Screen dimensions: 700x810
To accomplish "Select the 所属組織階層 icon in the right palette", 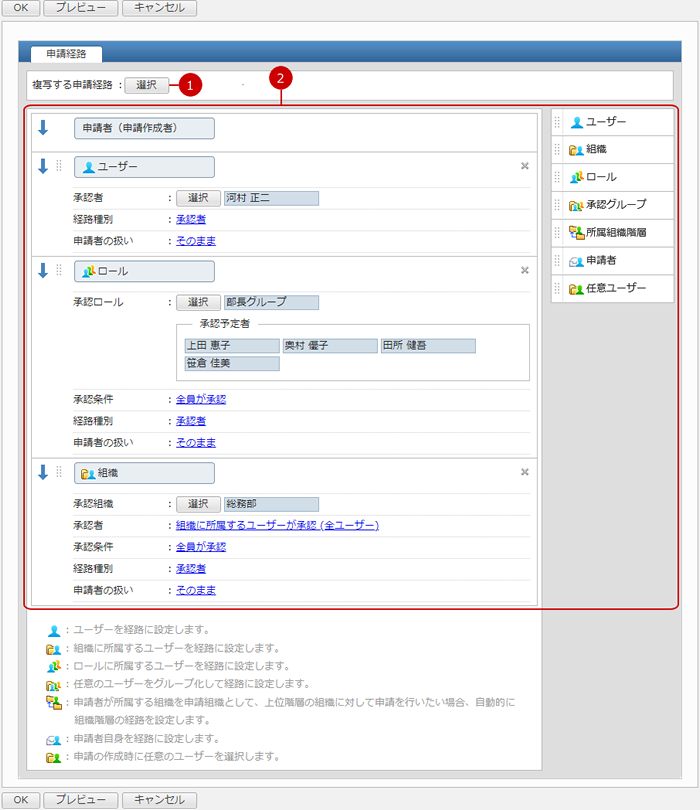I will pyautogui.click(x=577, y=232).
